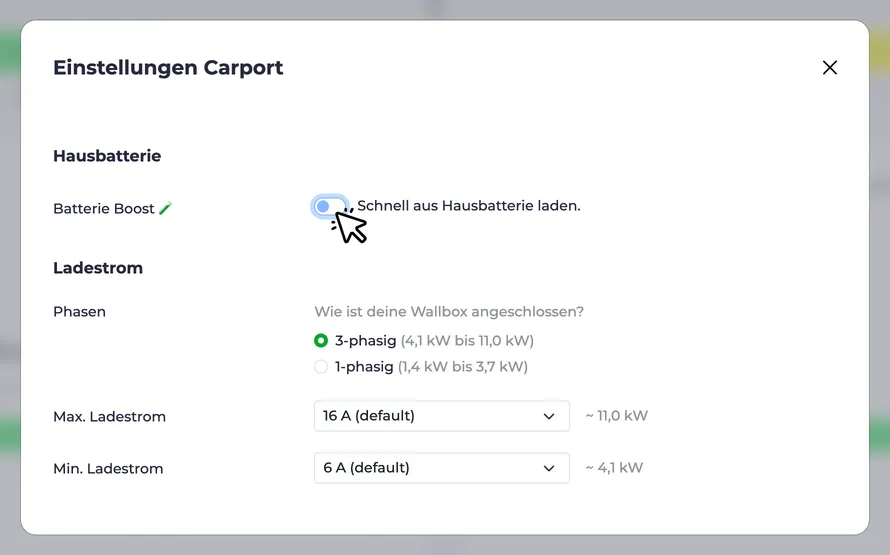This screenshot has width=890, height=555.
Task: Click the '~ 11,0 kW' power estimate
Action: click(x=616, y=415)
